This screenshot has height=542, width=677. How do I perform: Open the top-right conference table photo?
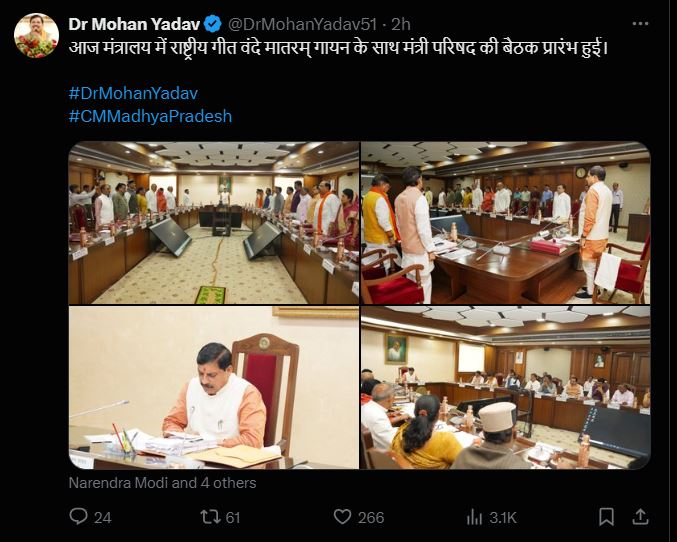505,222
